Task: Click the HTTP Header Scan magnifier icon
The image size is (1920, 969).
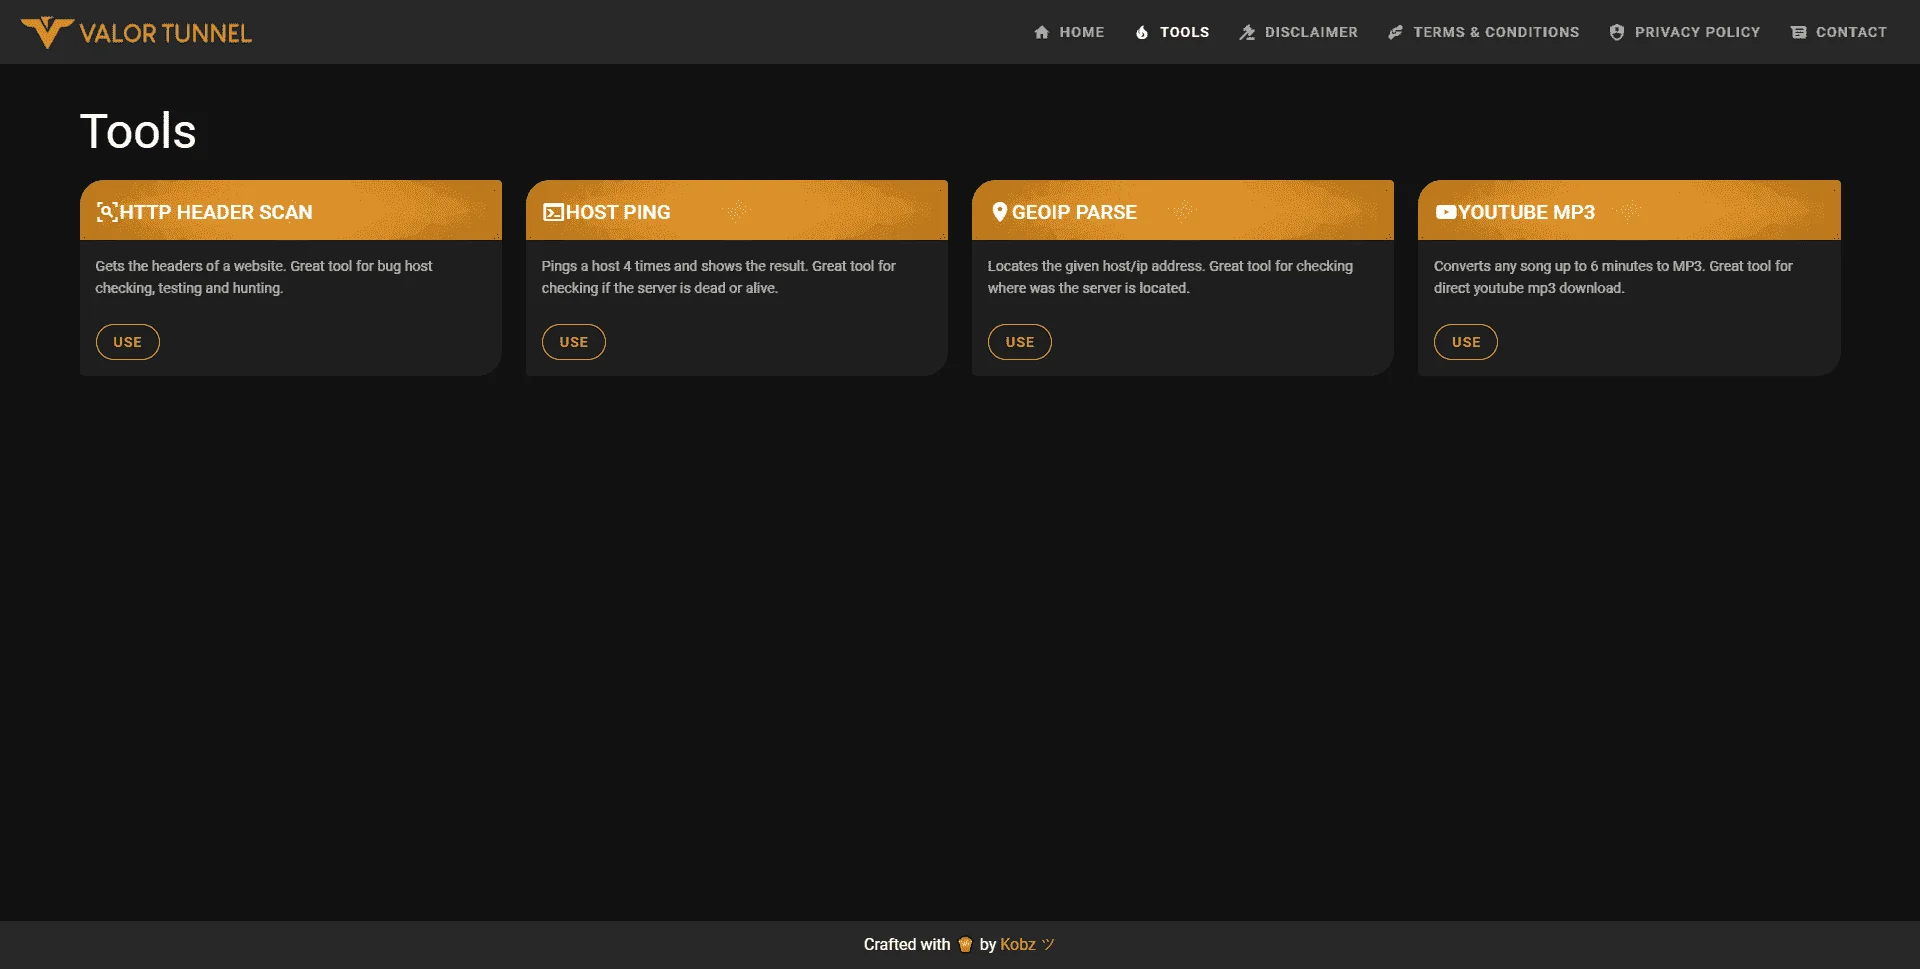Action: coord(107,212)
